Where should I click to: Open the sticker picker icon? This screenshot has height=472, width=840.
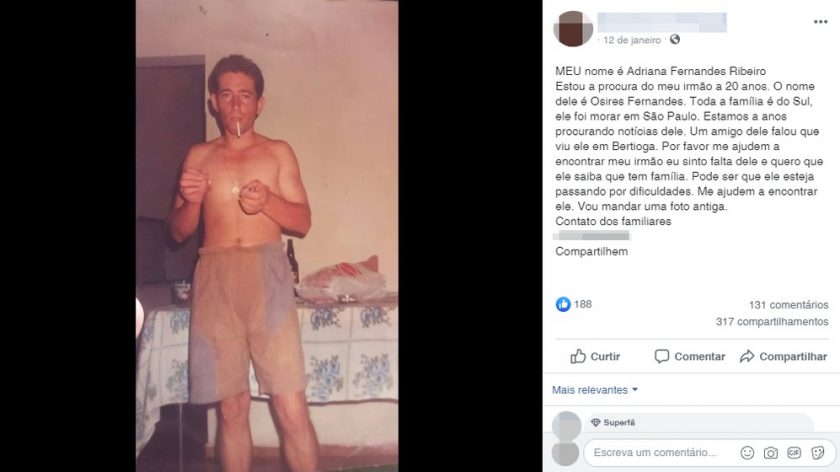(x=818, y=453)
